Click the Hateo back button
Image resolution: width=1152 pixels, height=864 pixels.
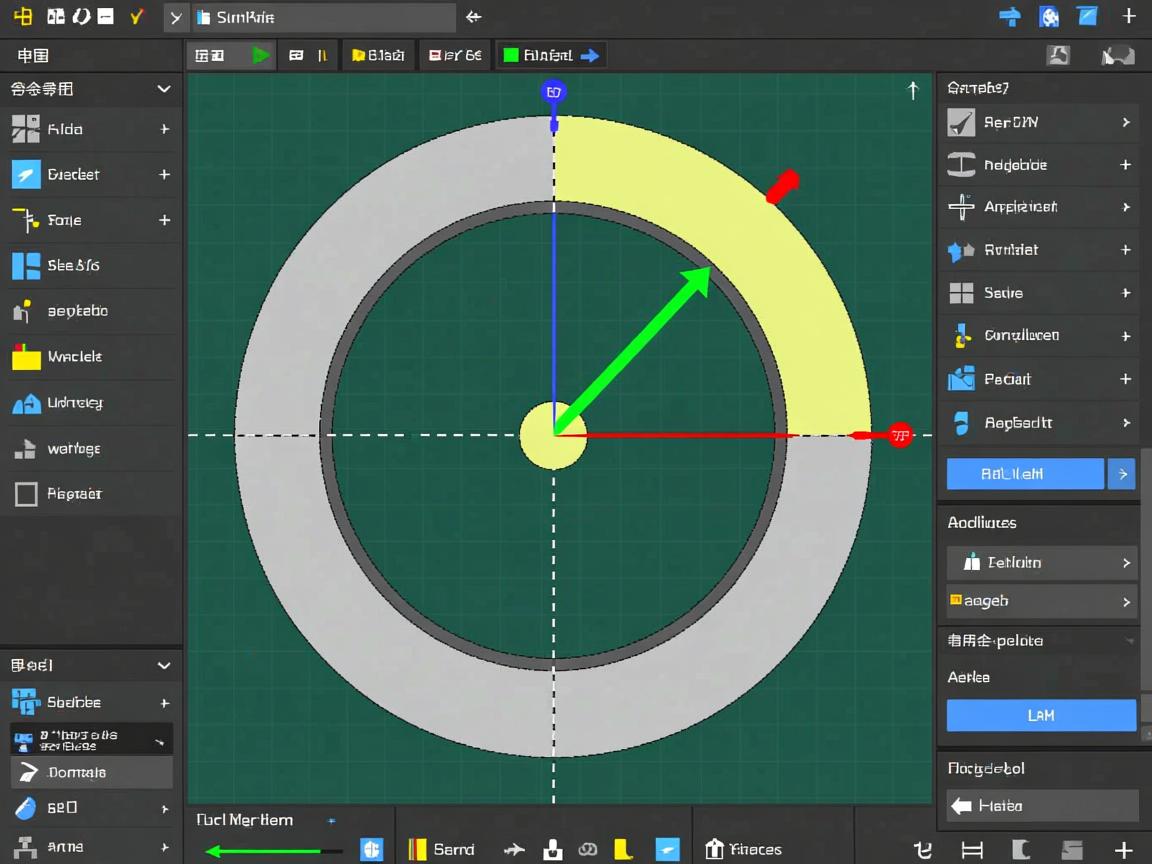tap(1041, 805)
